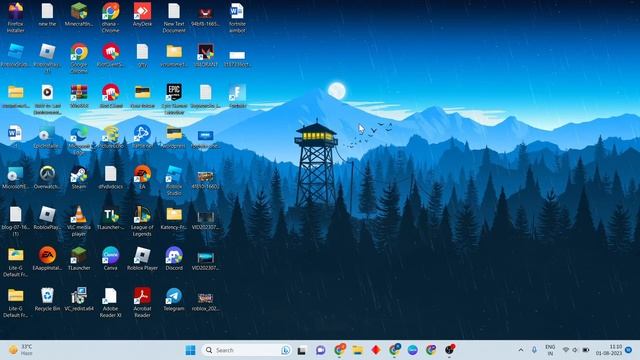This screenshot has height=360, width=640.
Task: Open the Windows Start menu
Action: click(190, 350)
